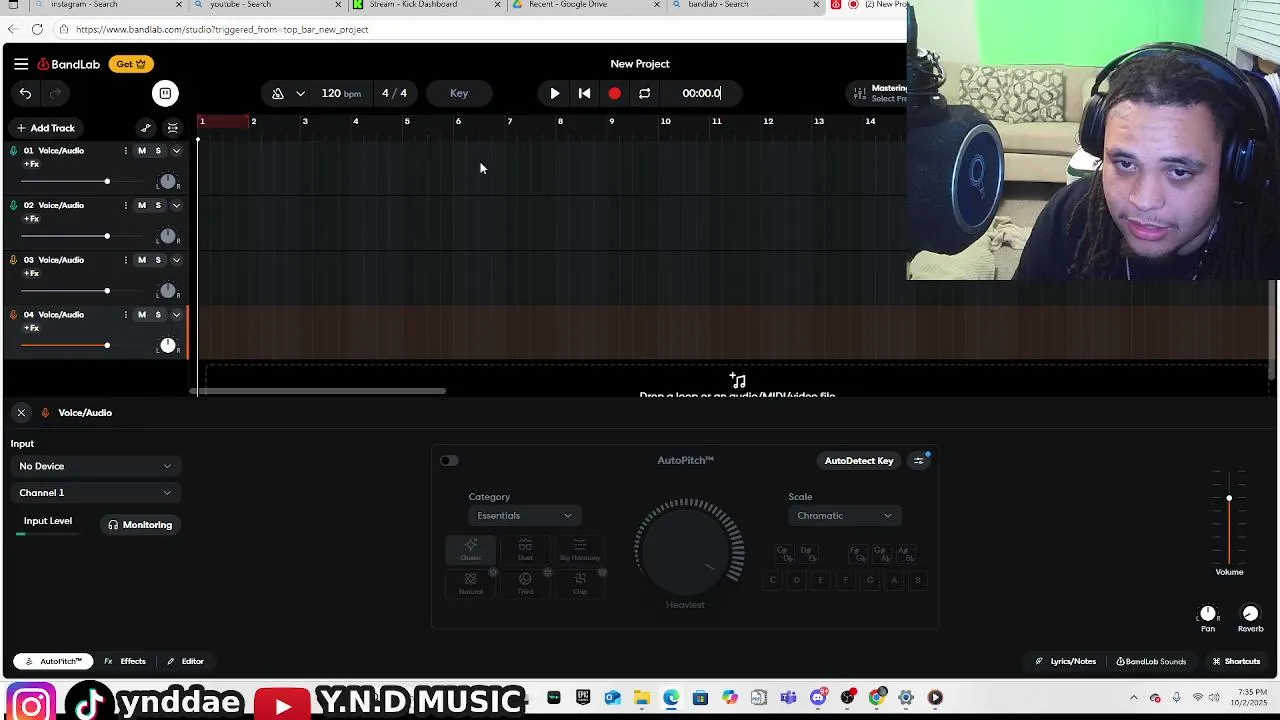
Task: Add Fx to track 01
Action: click(x=31, y=164)
